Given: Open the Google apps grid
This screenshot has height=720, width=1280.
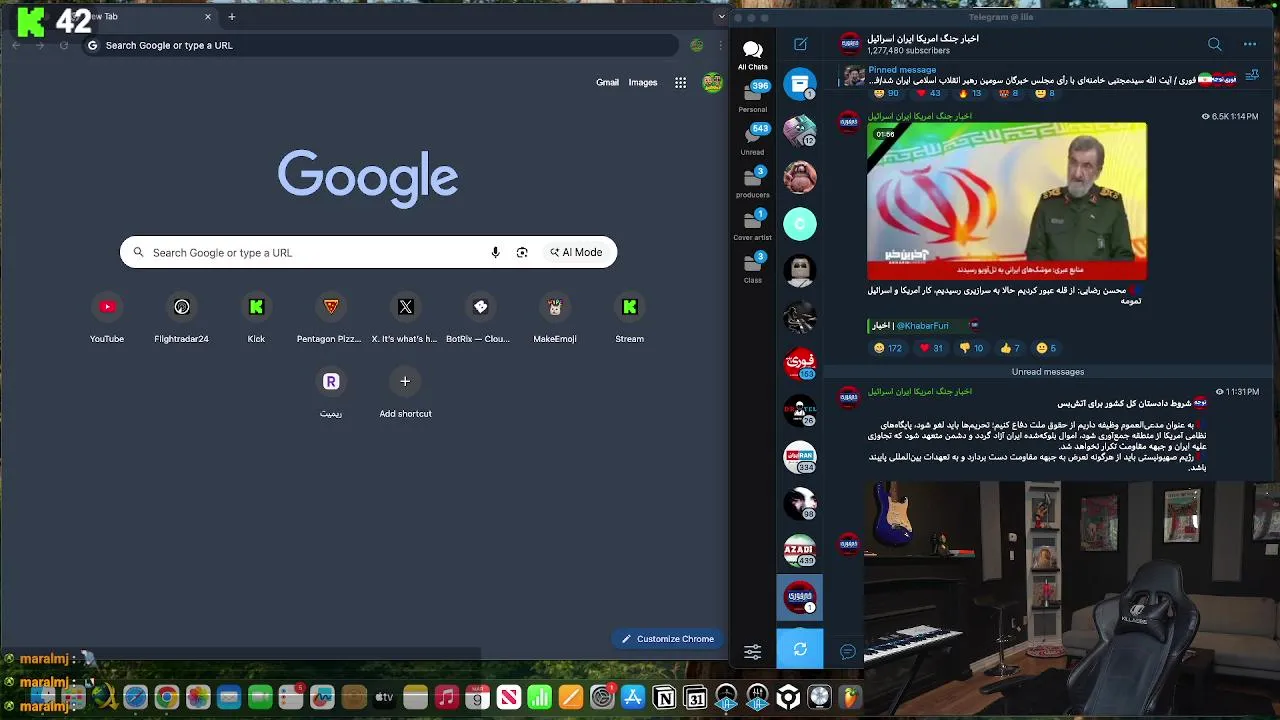Looking at the screenshot, I should [680, 83].
